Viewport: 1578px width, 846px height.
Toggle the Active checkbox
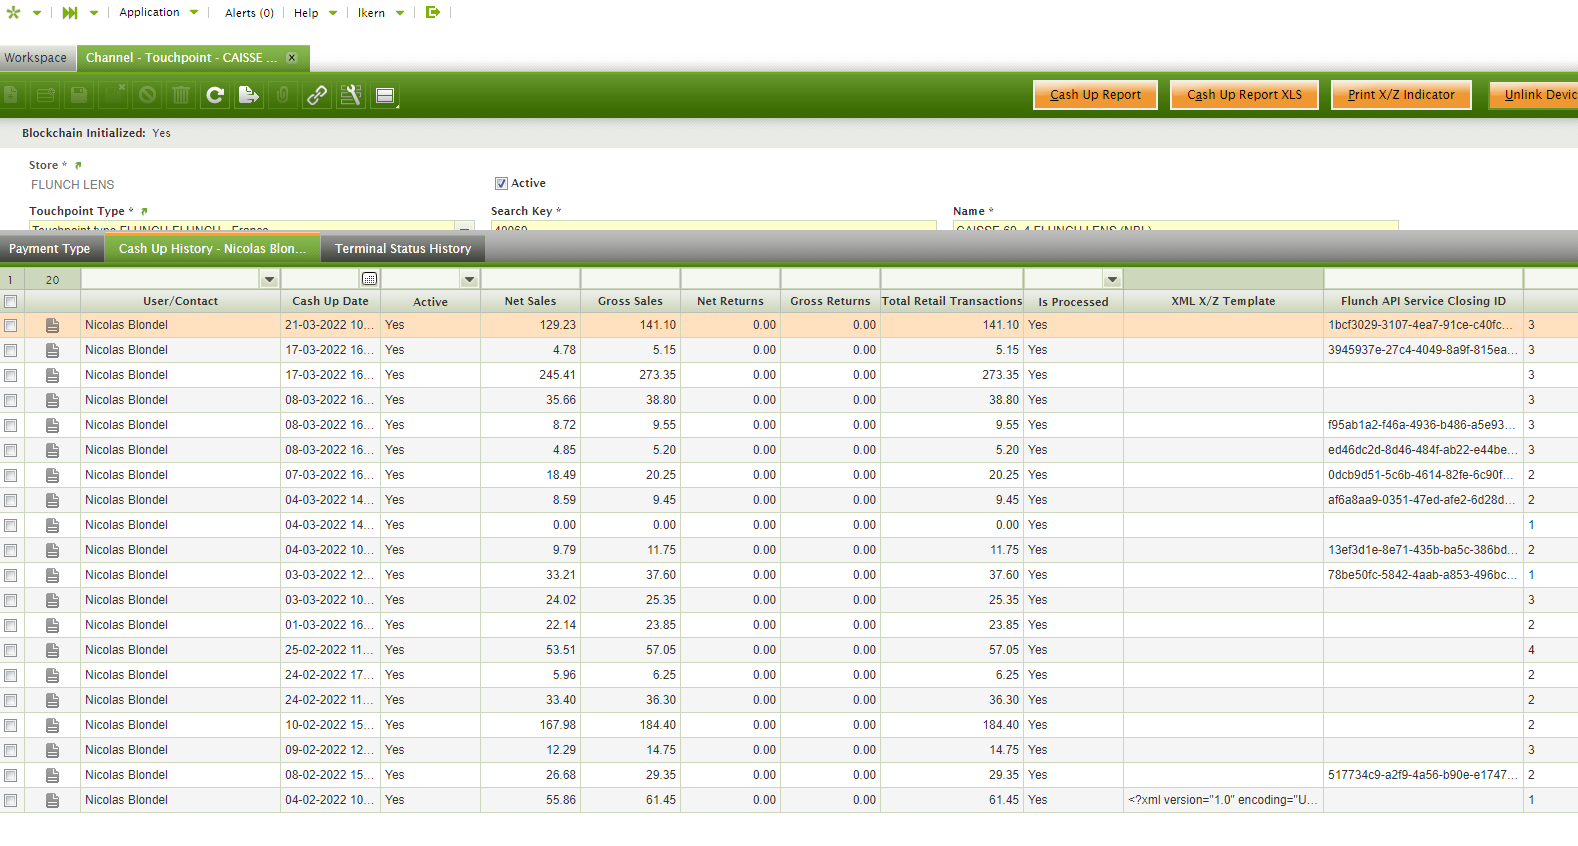coord(501,183)
